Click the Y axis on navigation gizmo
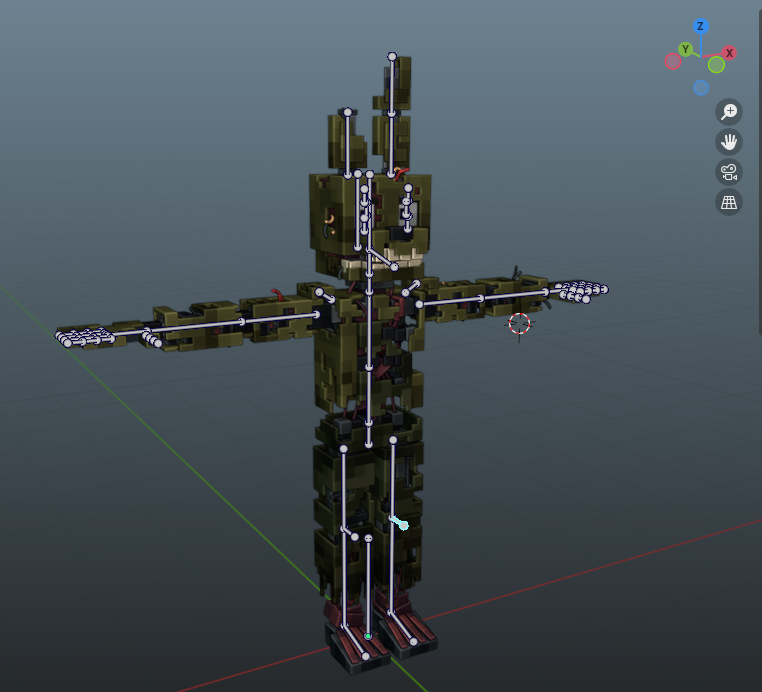This screenshot has height=692, width=762. coord(686,49)
